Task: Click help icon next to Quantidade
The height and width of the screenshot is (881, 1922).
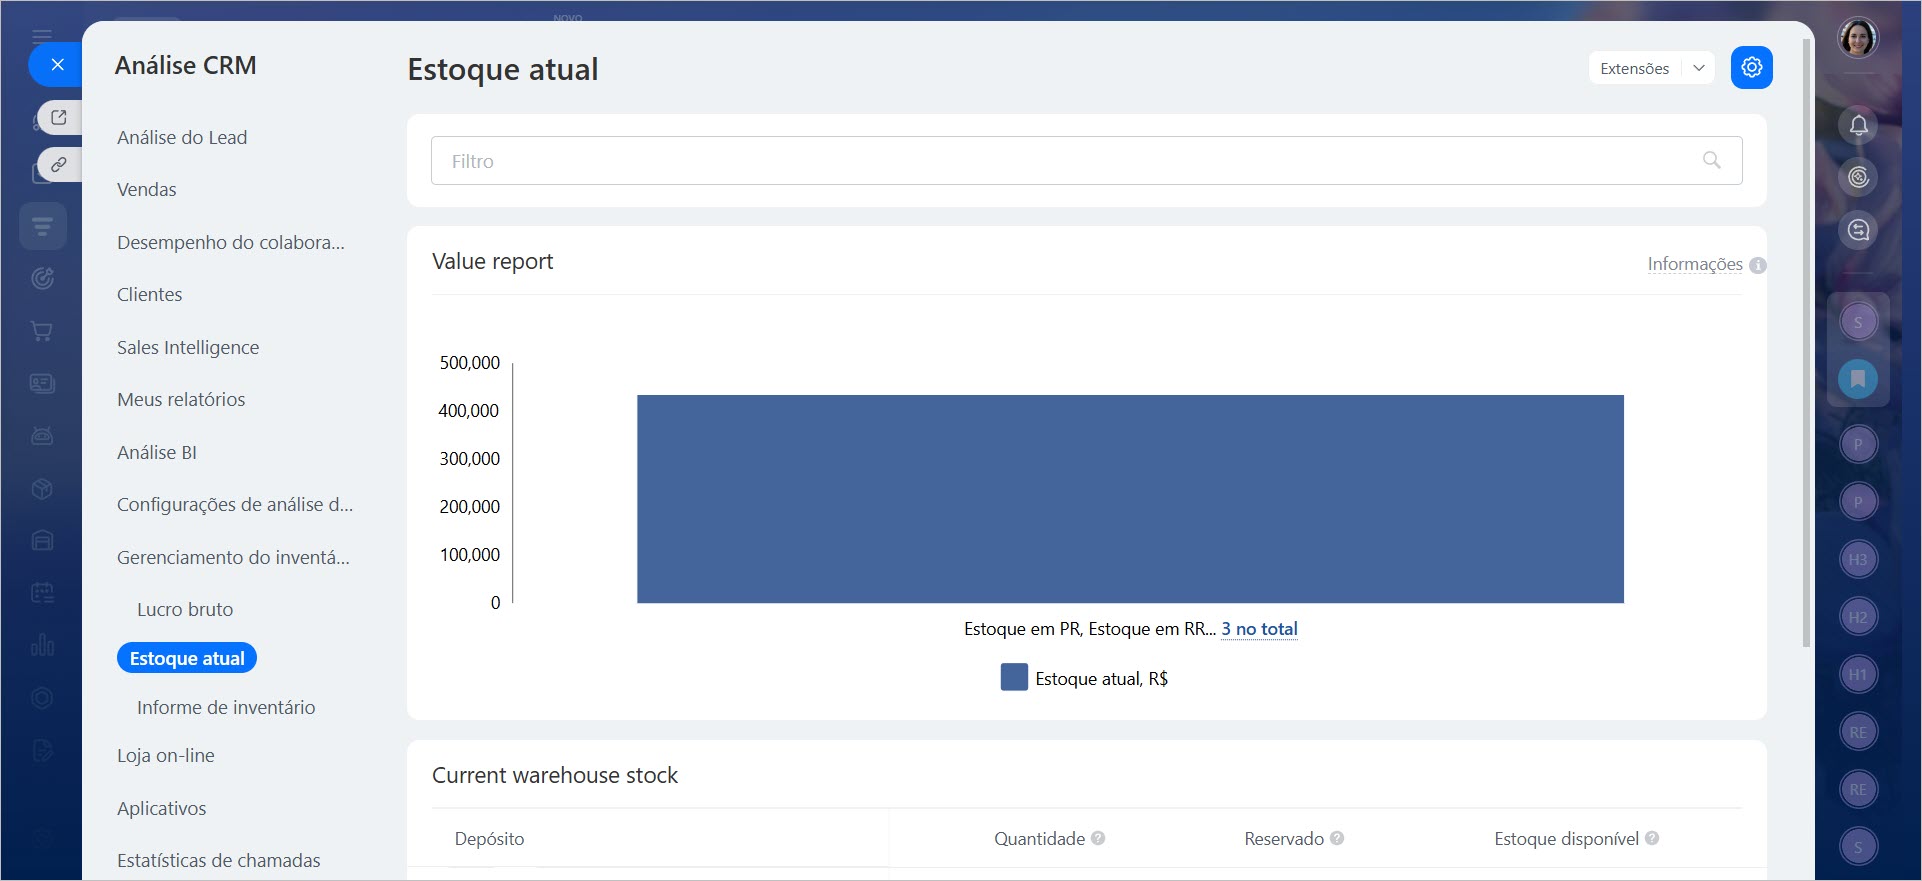Action: point(1098,838)
